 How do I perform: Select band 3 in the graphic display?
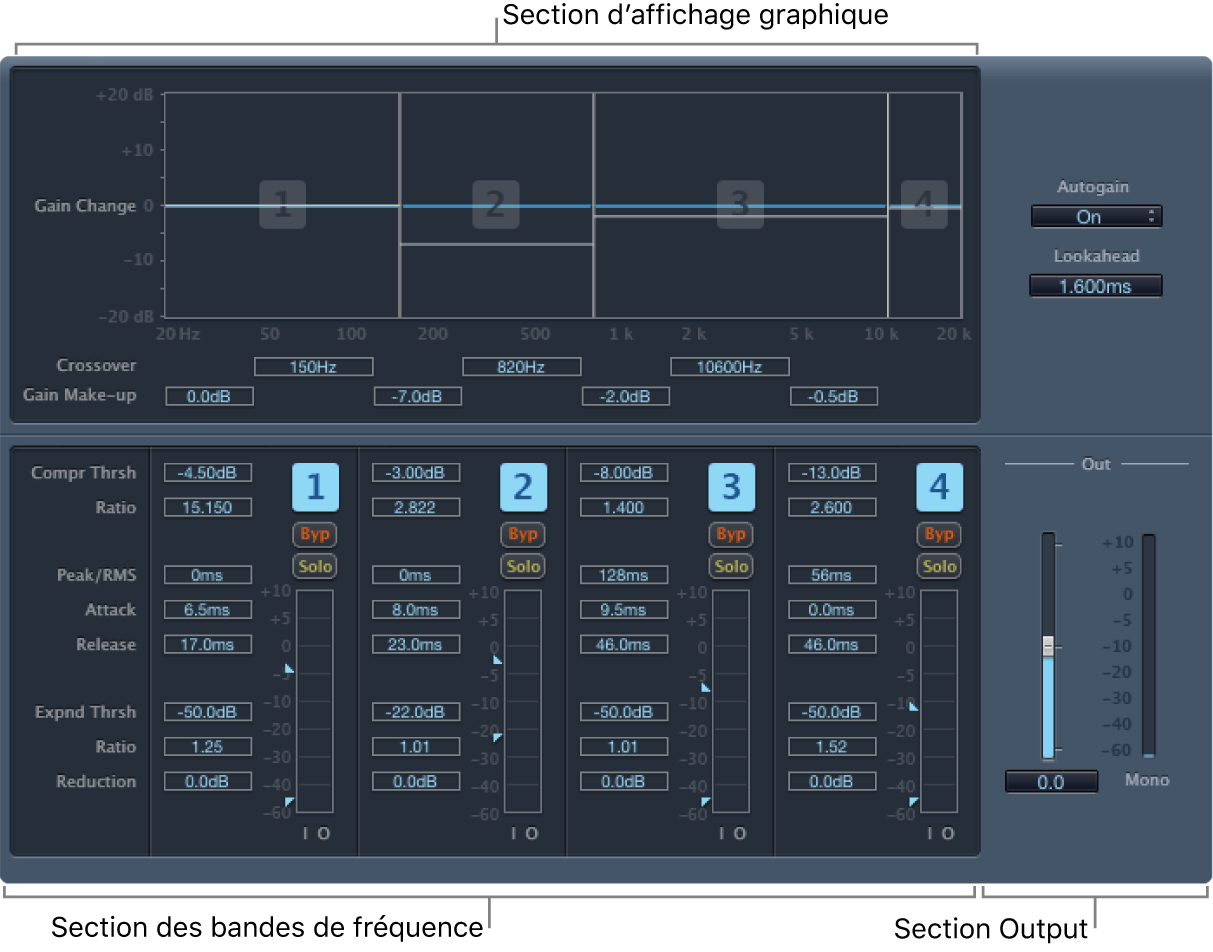click(740, 206)
